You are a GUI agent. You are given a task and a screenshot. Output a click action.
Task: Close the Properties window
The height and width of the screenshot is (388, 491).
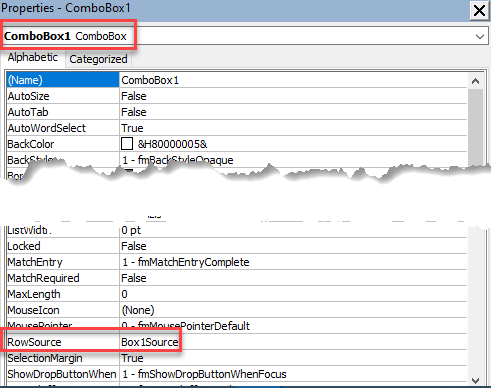[479, 11]
